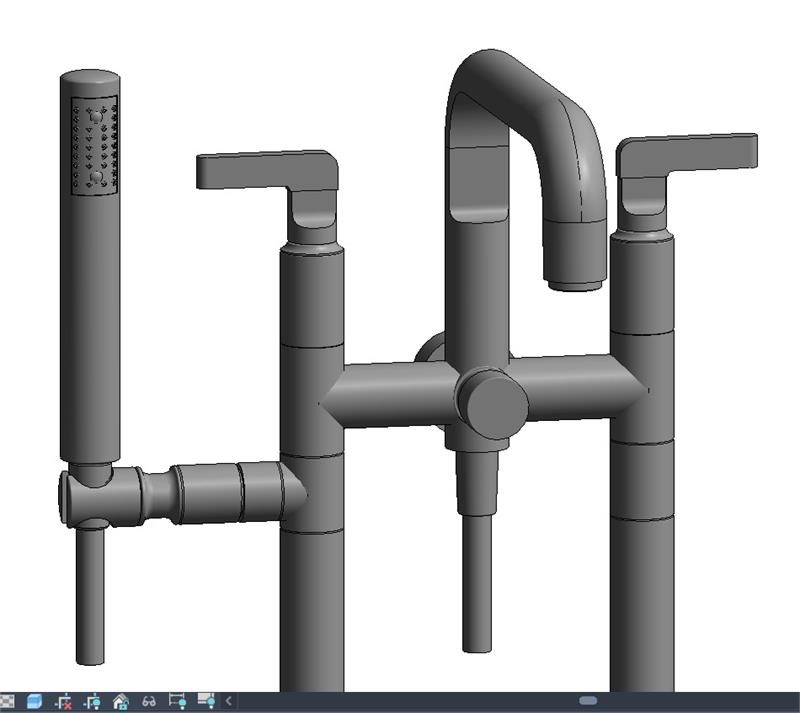This screenshot has height=713, width=800.
Task: Click the last lightbulb icon before the chevron
Action: coord(207,701)
